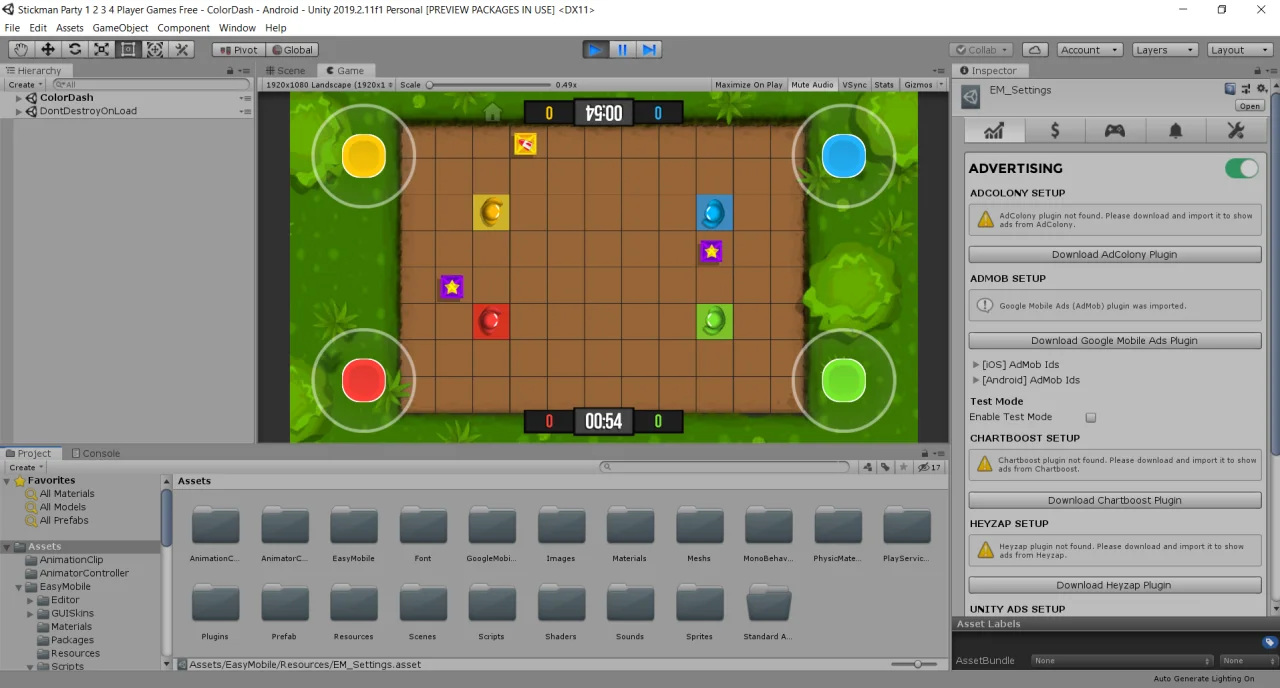
Task: Switch to the Console tab
Action: pyautogui.click(x=95, y=453)
